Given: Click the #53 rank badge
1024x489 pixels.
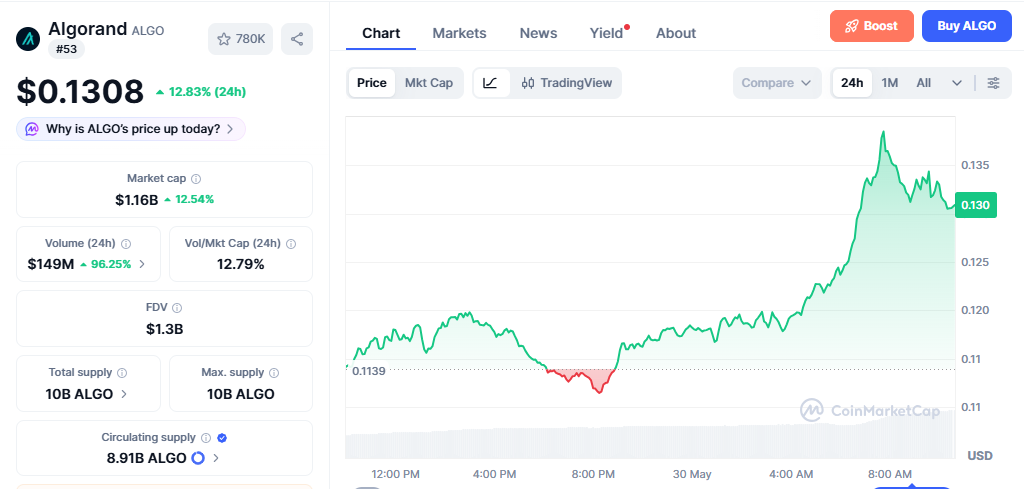Looking at the screenshot, I should click(x=66, y=49).
